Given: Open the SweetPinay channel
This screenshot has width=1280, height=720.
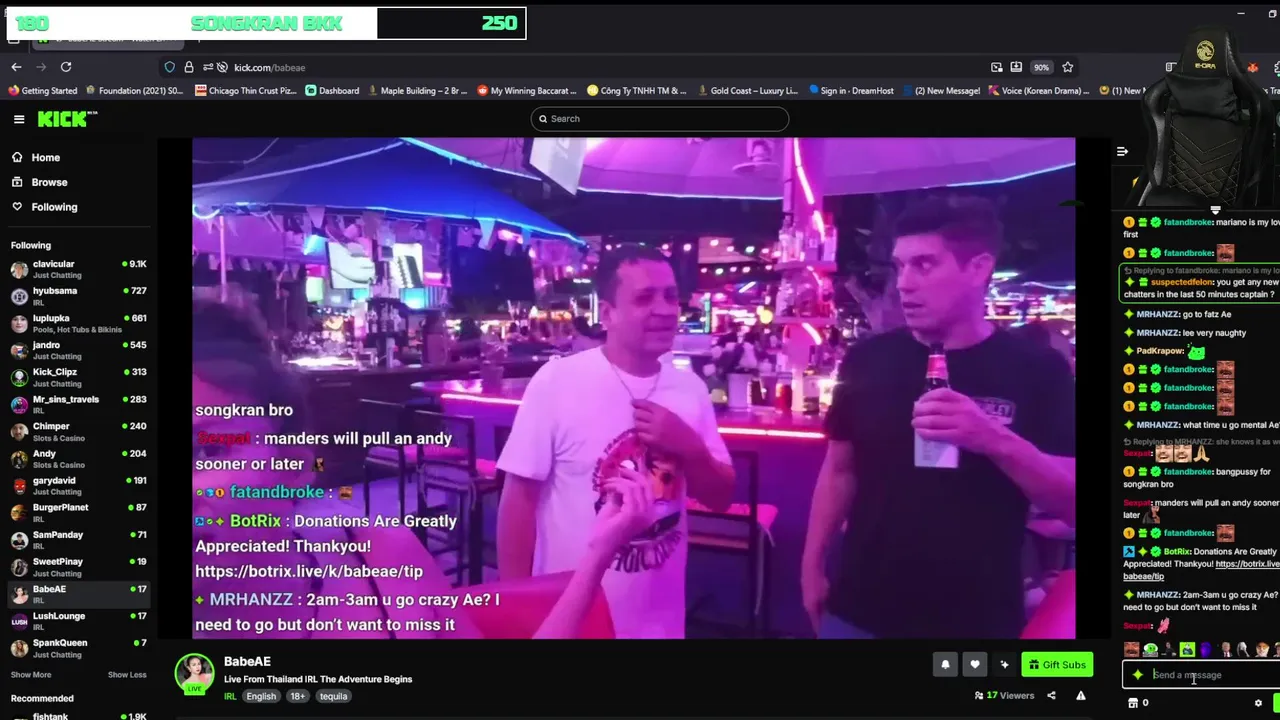Looking at the screenshot, I should pyautogui.click(x=78, y=566).
